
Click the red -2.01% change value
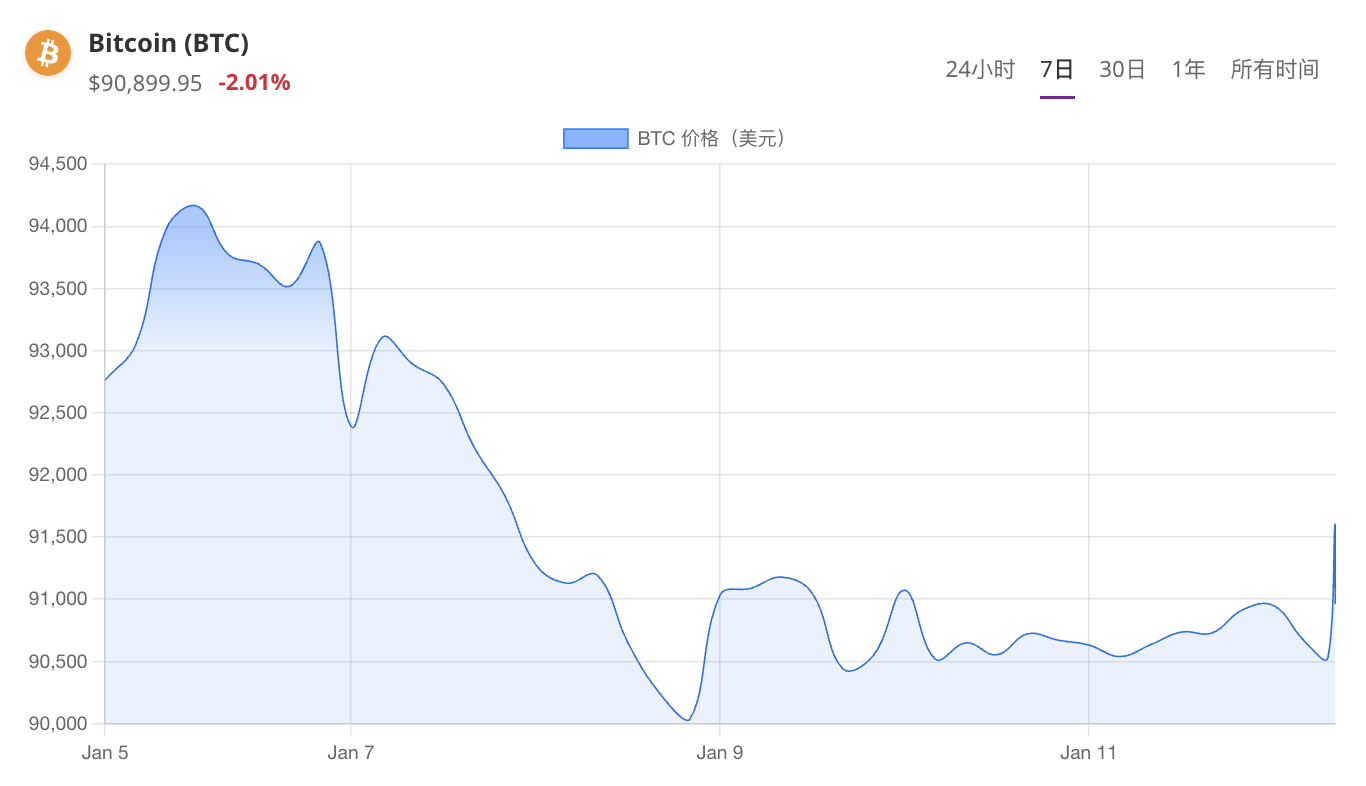coord(254,83)
